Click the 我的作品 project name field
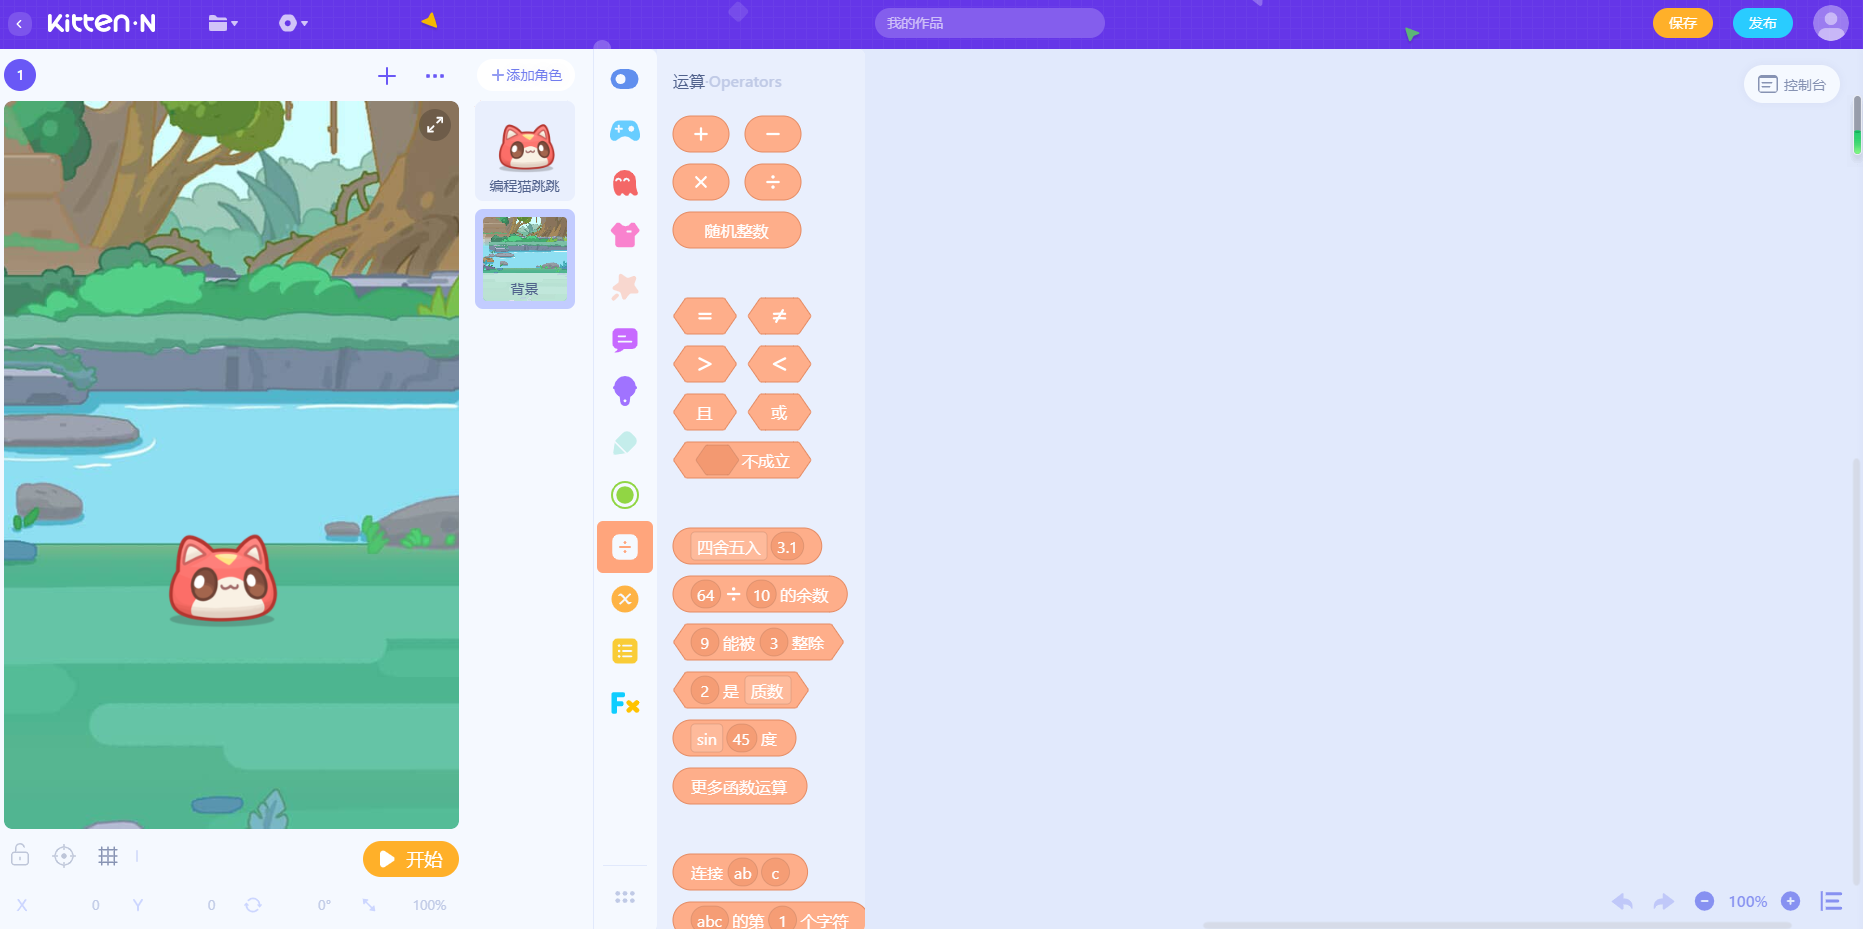Screen dimensions: 1863x929 (989, 23)
